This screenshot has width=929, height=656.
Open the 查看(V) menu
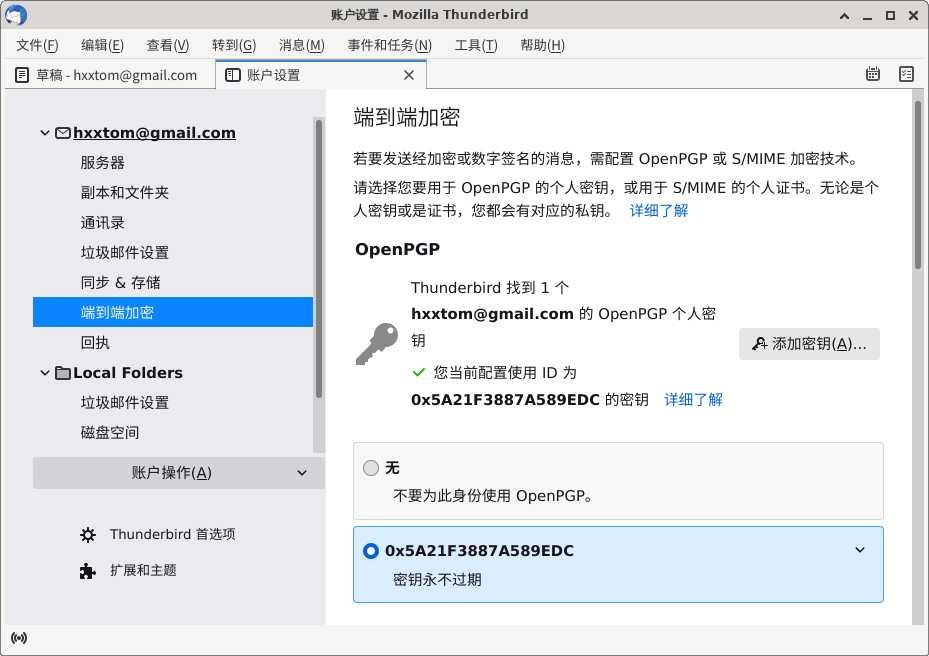tap(168, 45)
